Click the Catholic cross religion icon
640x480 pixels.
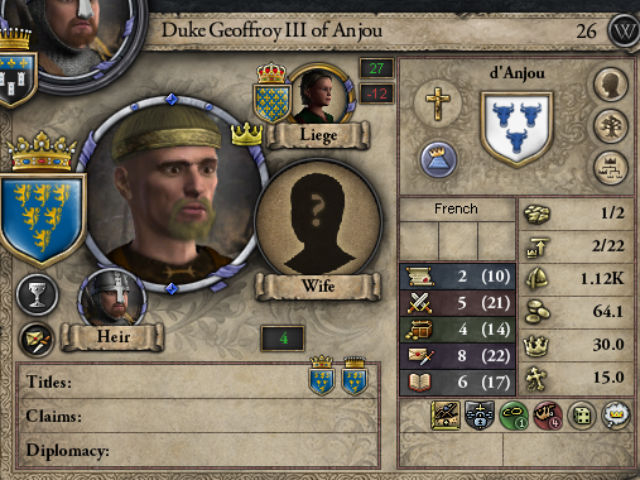[438, 104]
